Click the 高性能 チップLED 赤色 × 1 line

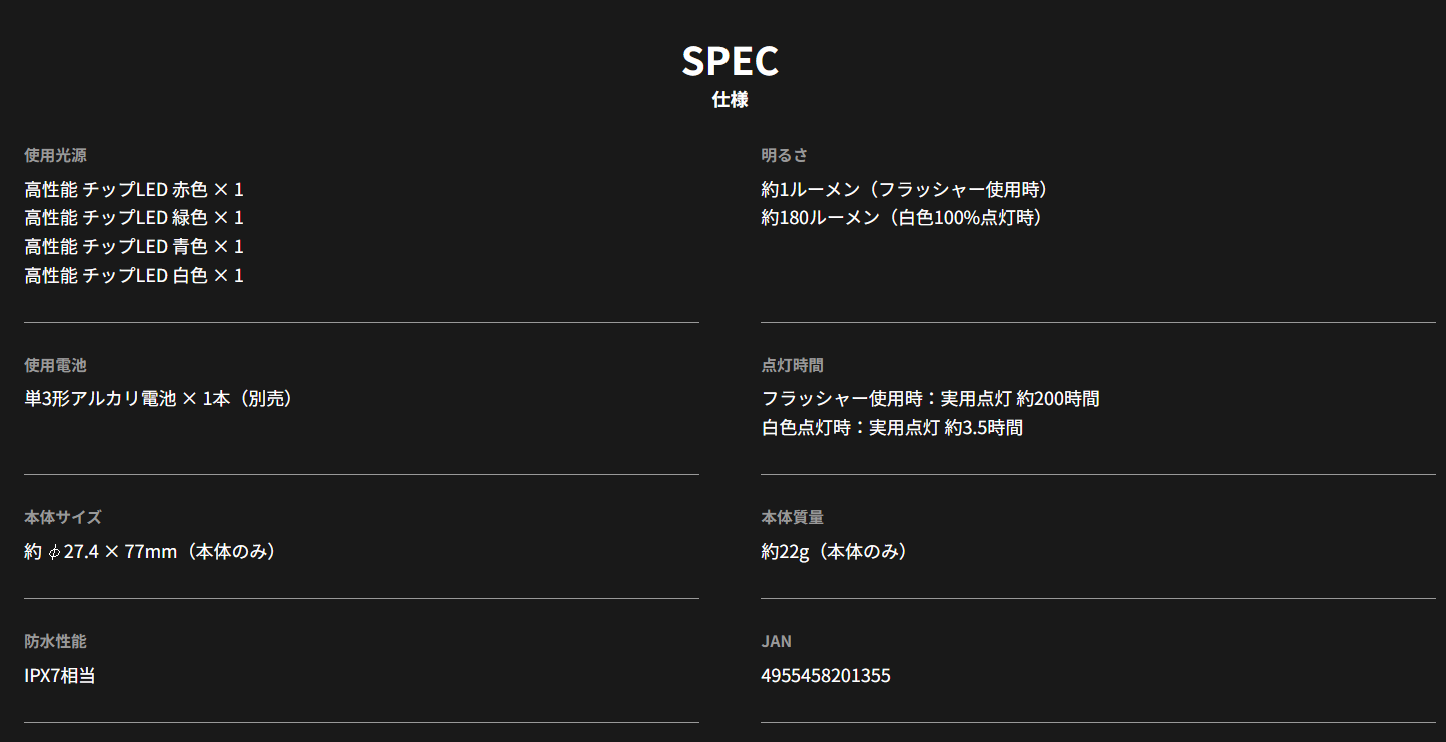(134, 189)
